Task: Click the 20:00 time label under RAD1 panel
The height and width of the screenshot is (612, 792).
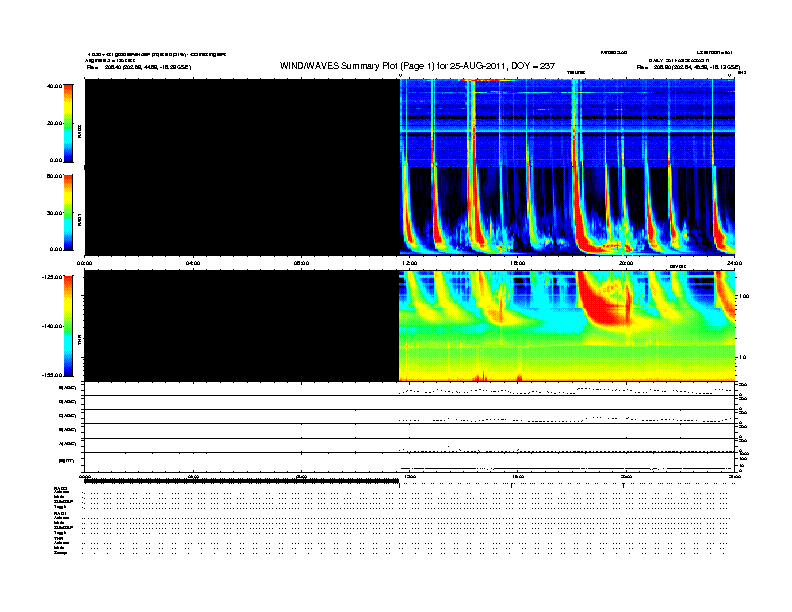Action: [x=626, y=263]
